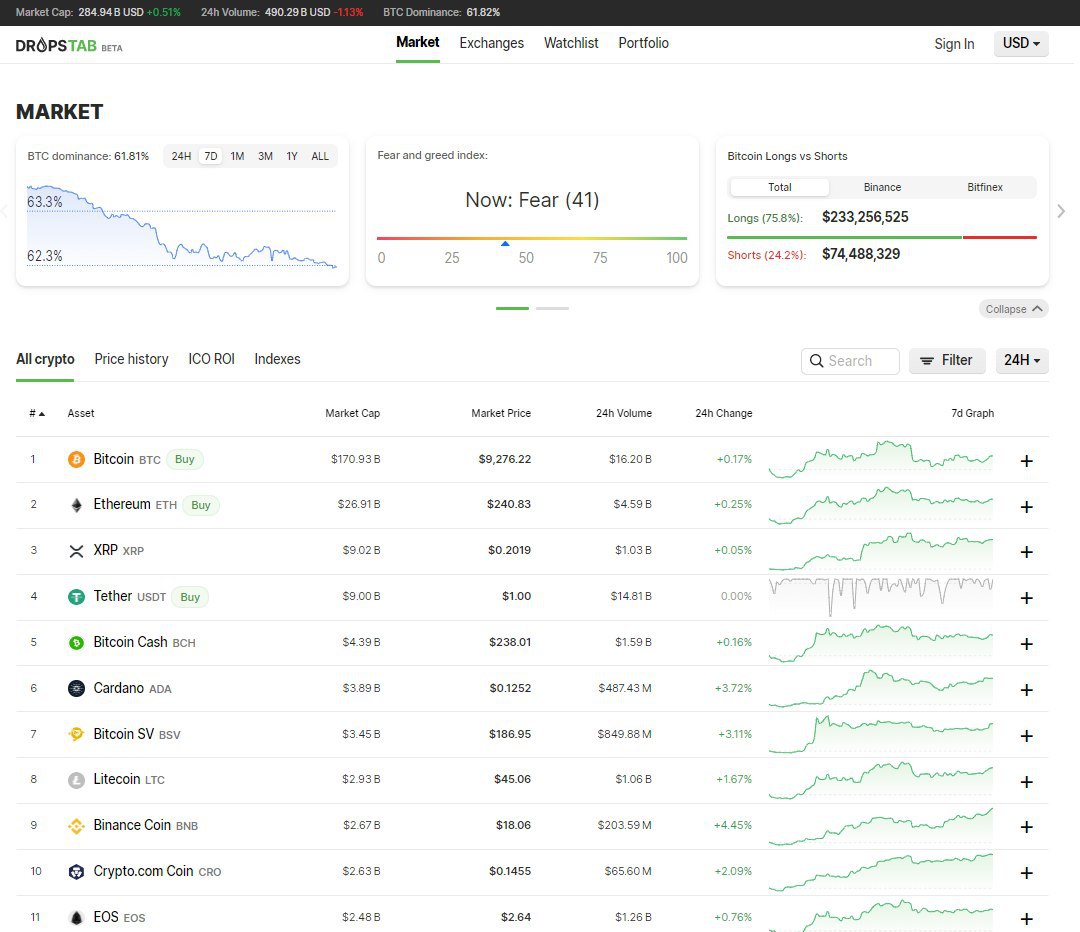Show Binance longs vs shorts
Image resolution: width=1080 pixels, height=932 pixels.
pos(882,187)
